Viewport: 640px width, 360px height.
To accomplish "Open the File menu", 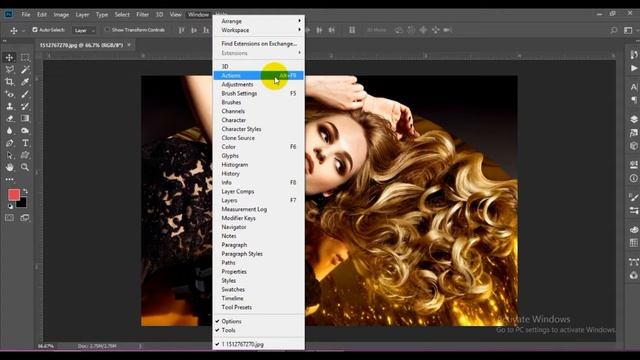I will (26, 15).
